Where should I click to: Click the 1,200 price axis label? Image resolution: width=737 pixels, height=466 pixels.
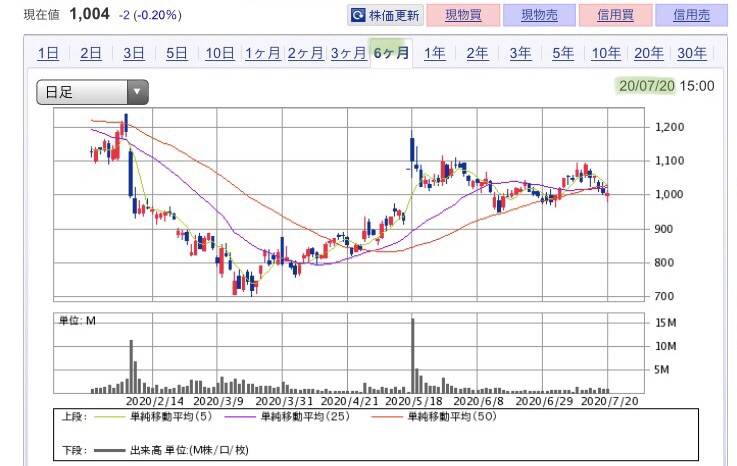tap(669, 127)
